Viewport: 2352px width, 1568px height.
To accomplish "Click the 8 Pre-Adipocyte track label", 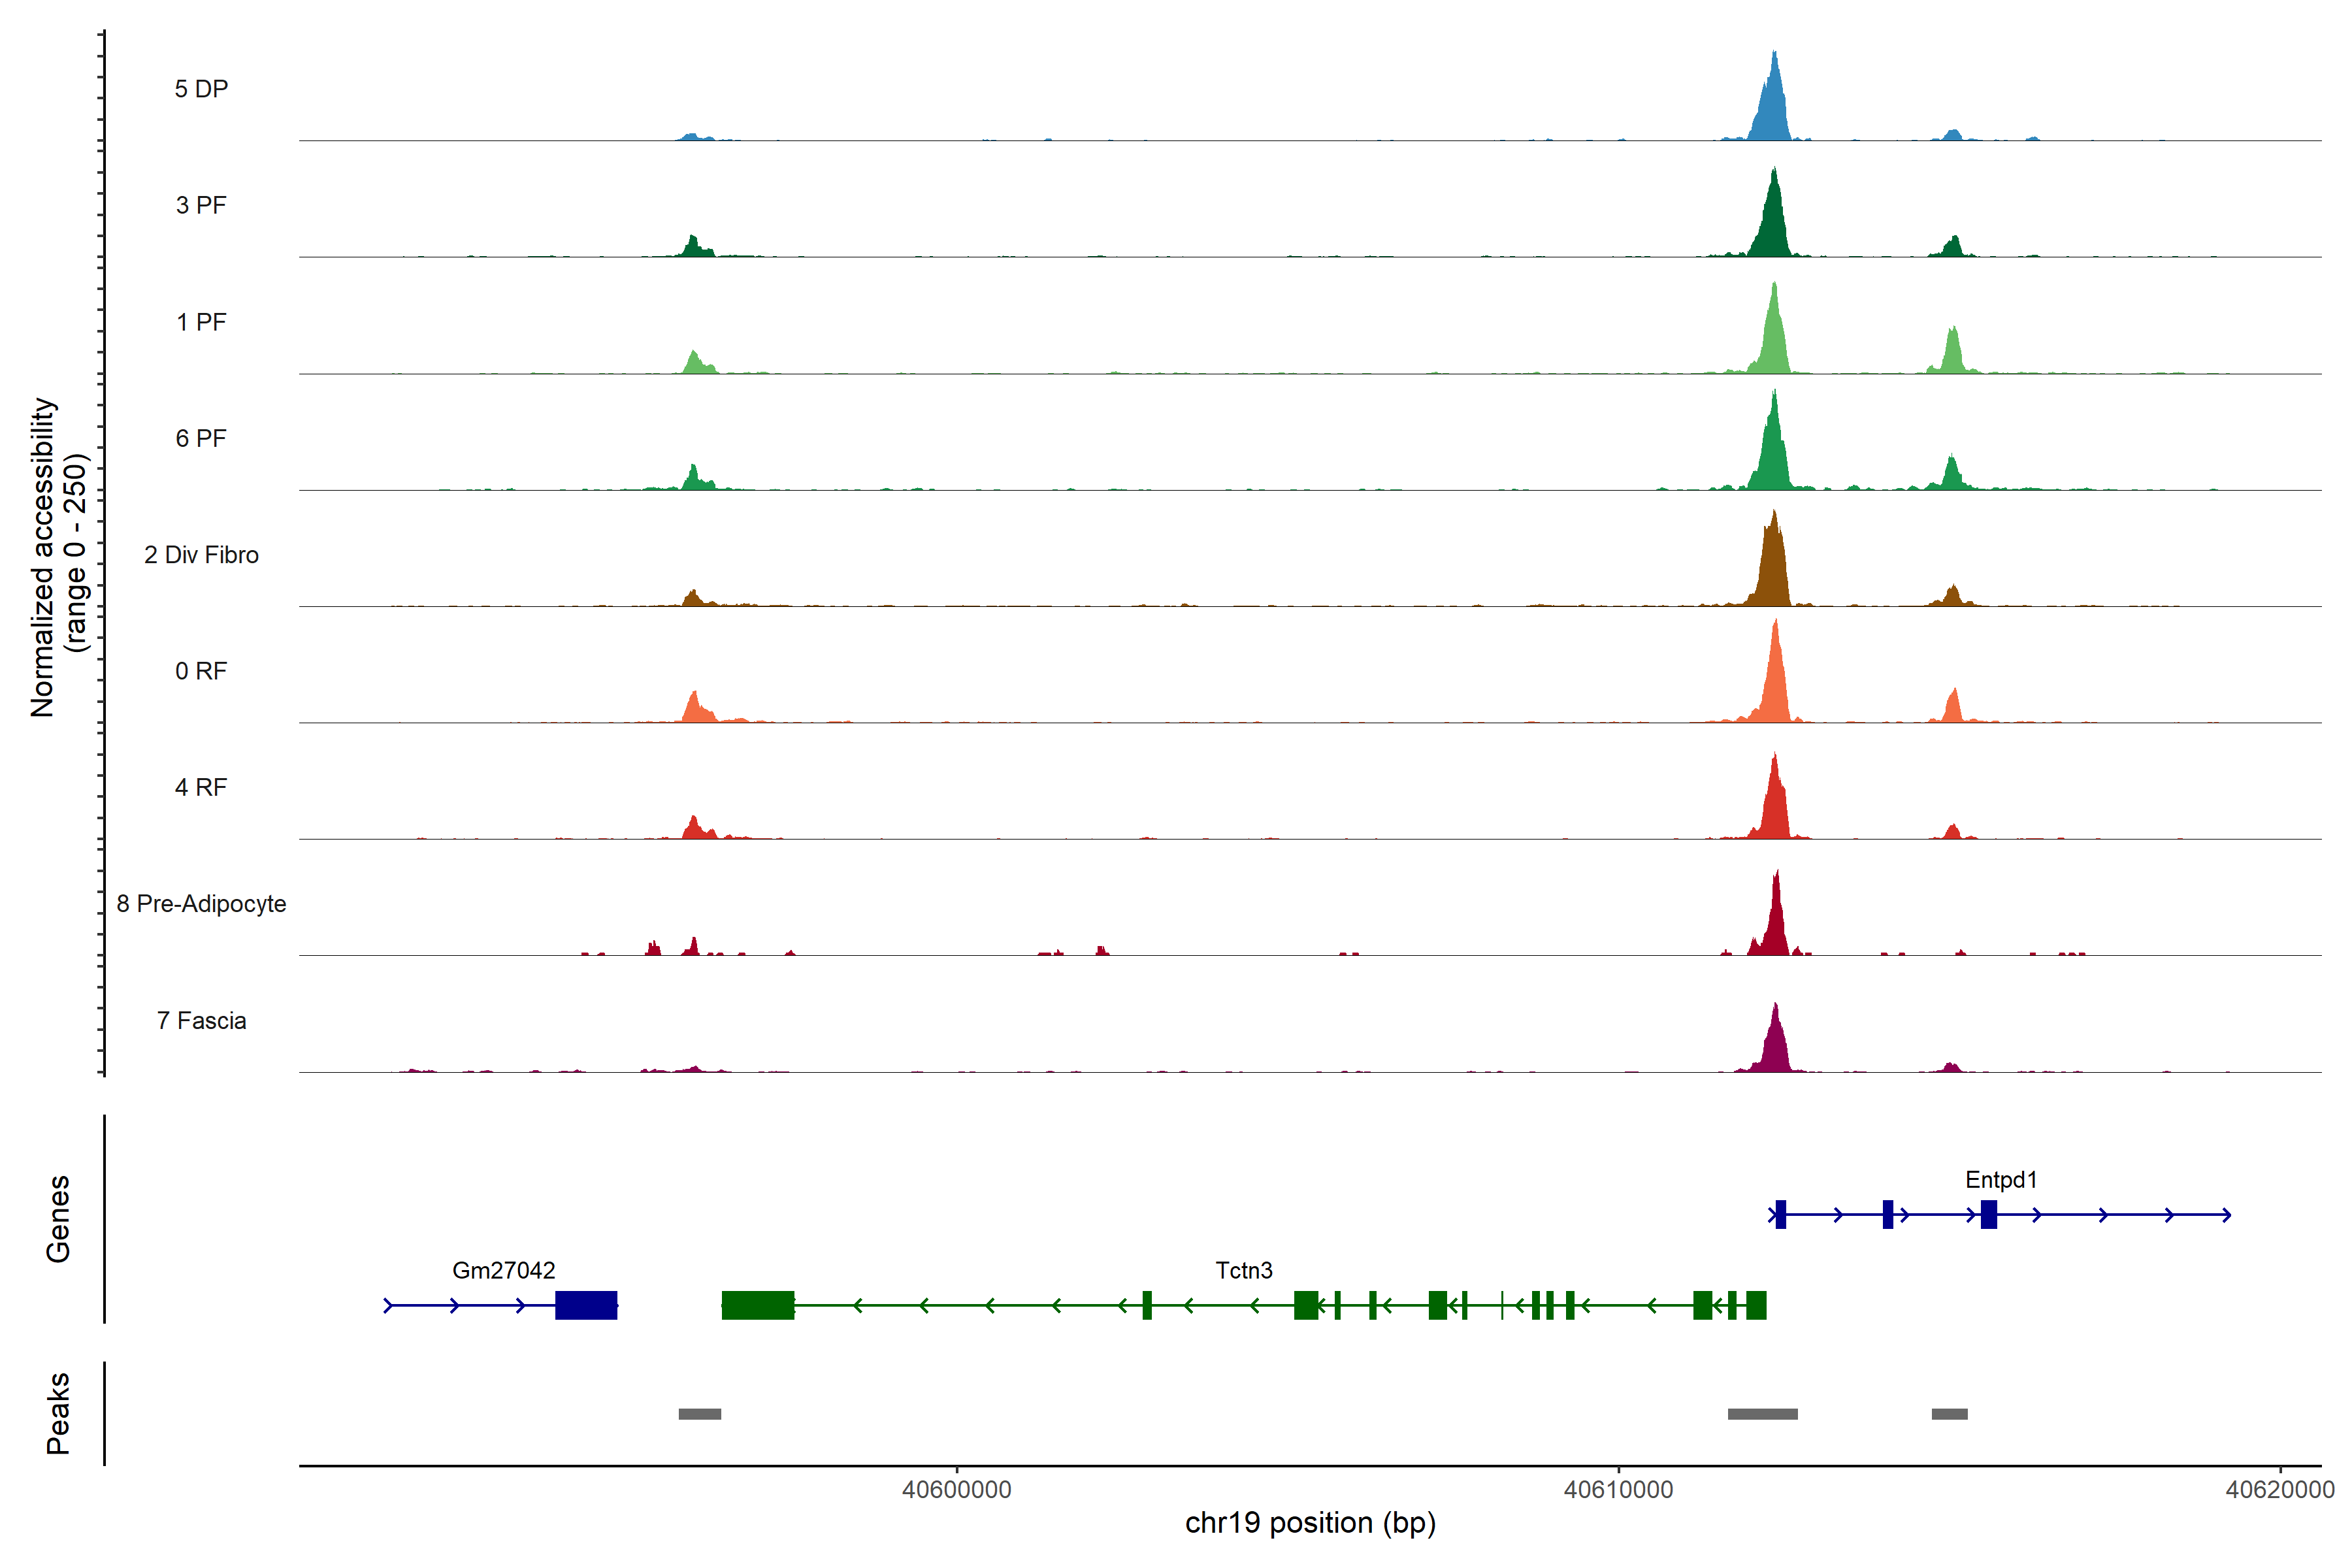I will click(x=201, y=904).
